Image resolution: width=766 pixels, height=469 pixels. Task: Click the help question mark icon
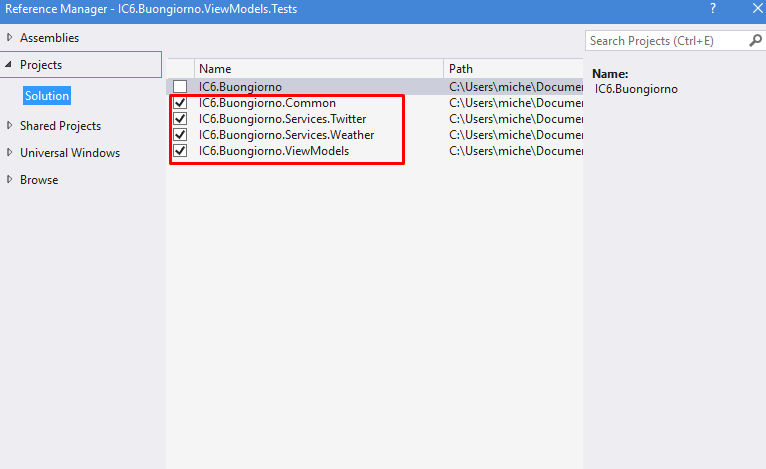713,9
